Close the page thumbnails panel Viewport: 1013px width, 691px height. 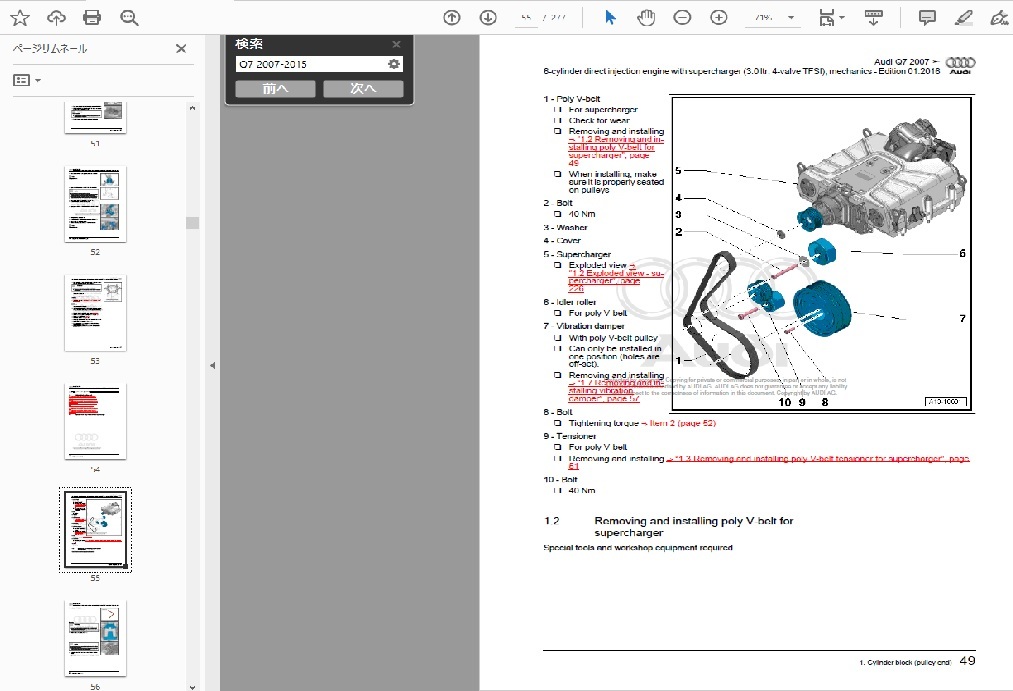tap(181, 48)
